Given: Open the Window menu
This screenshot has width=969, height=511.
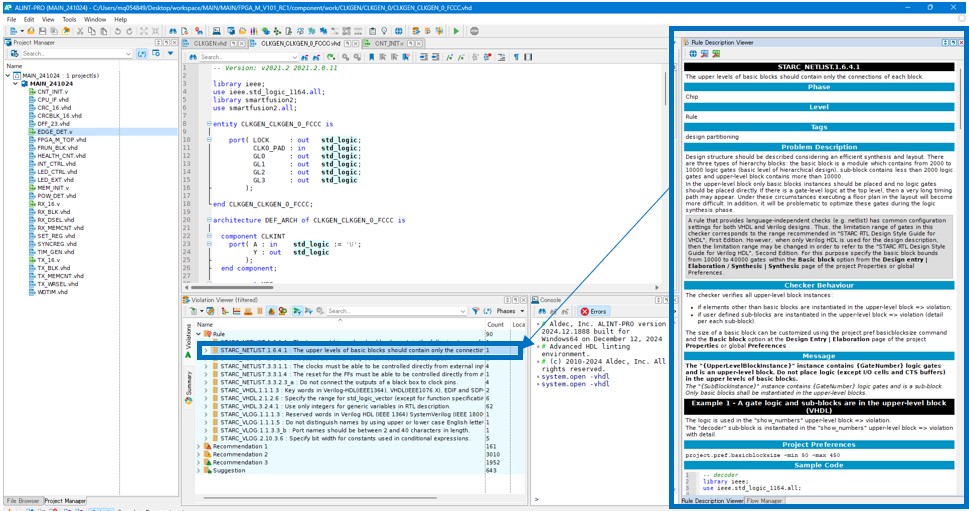Looking at the screenshot, I should click(x=95, y=19).
